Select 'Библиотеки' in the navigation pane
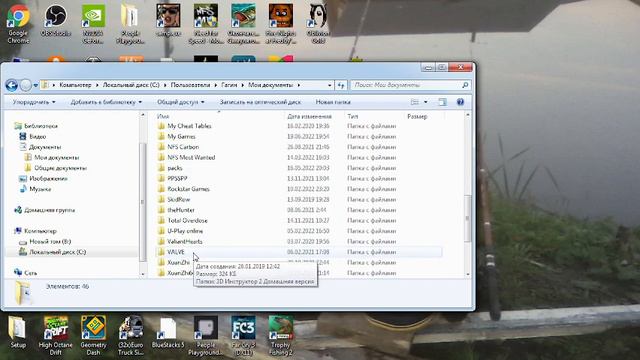The width and height of the screenshot is (640, 360). coord(41,126)
